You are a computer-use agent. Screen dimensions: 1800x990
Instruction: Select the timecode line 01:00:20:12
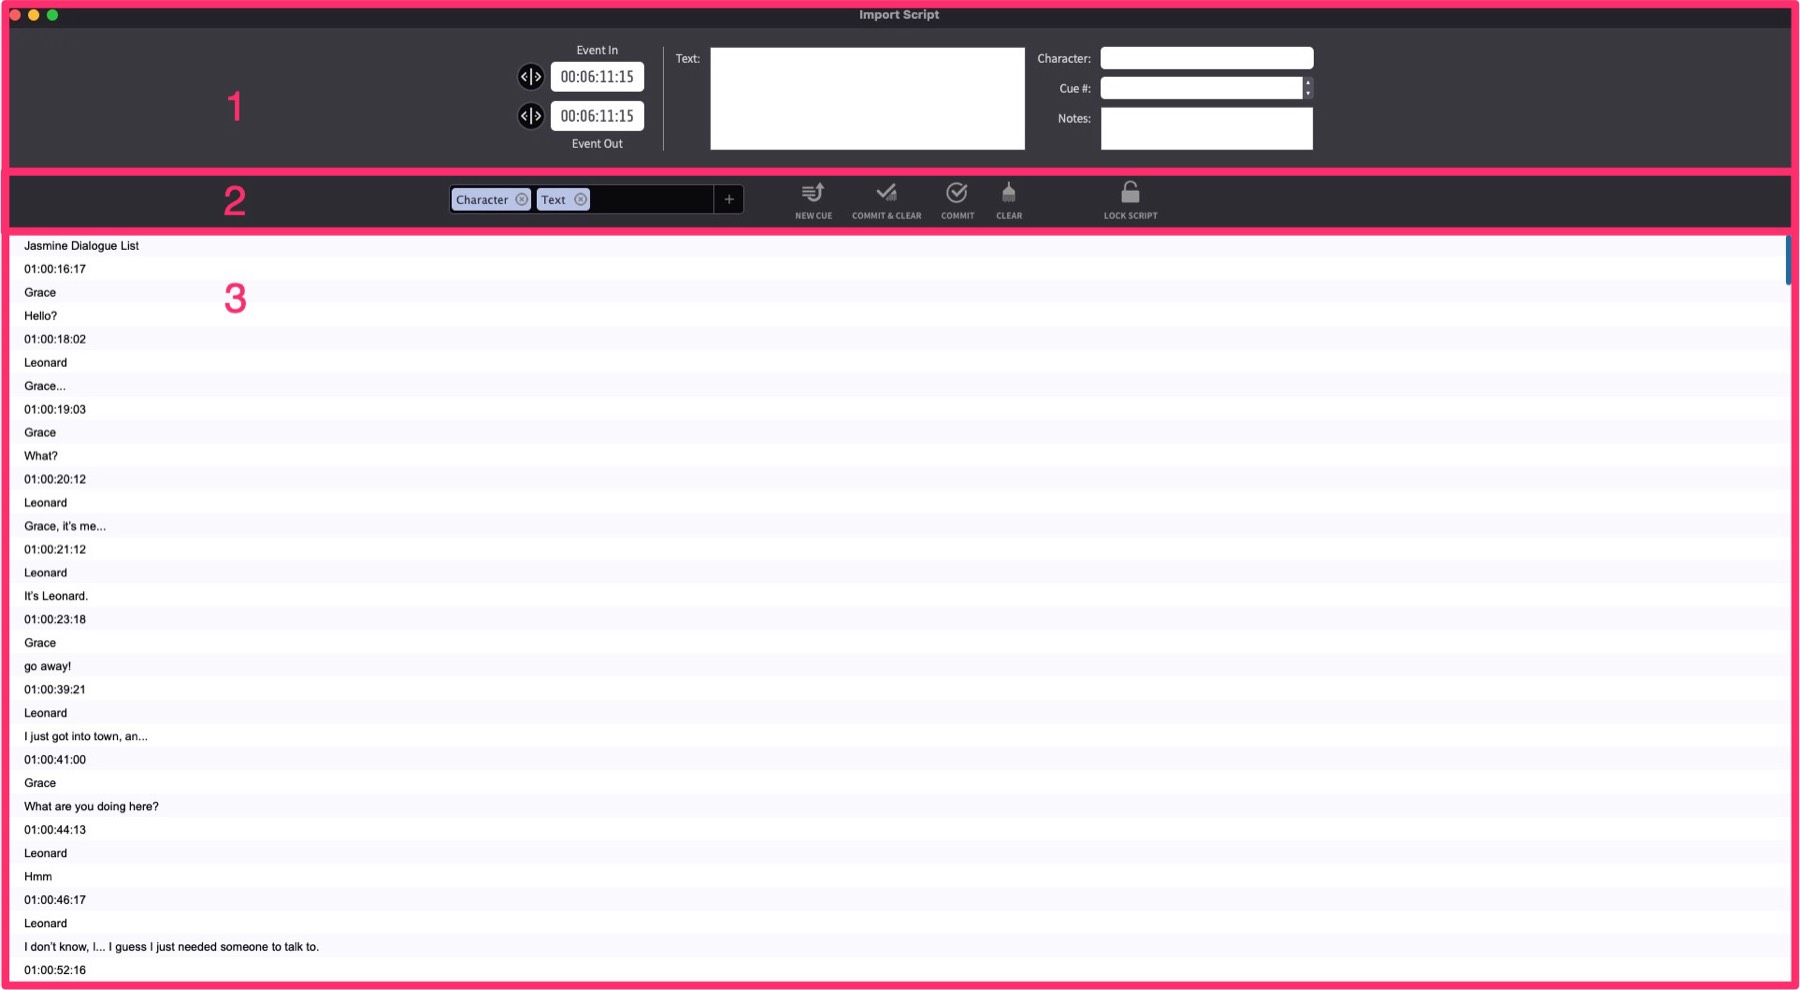click(x=55, y=479)
